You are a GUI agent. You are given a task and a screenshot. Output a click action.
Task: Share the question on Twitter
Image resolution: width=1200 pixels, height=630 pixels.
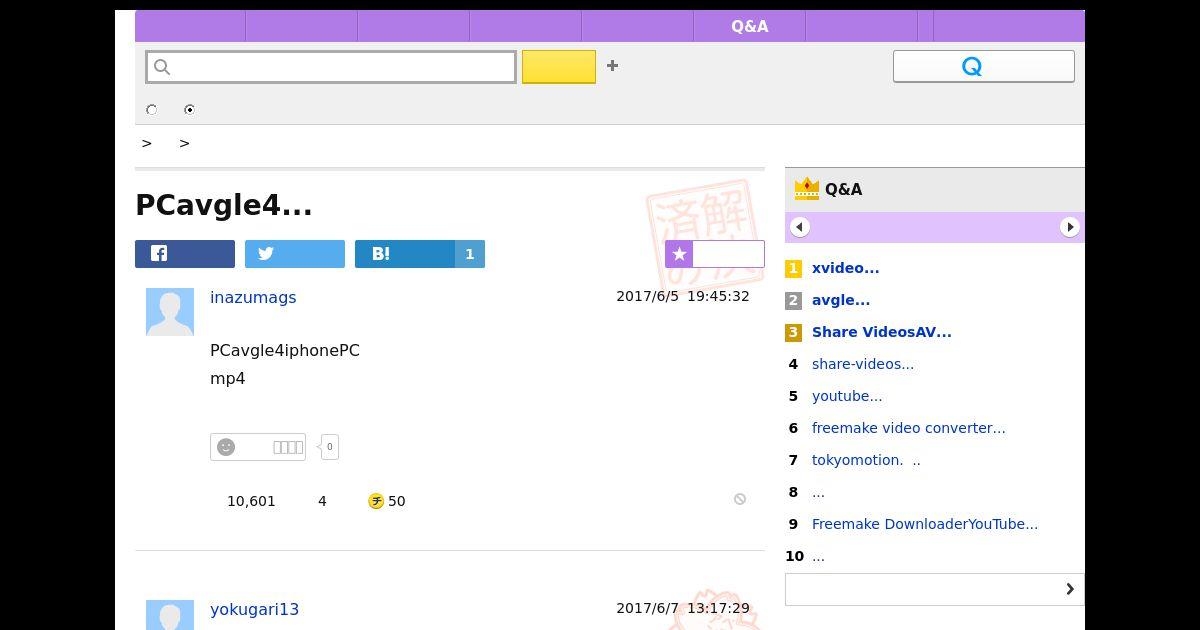(295, 254)
